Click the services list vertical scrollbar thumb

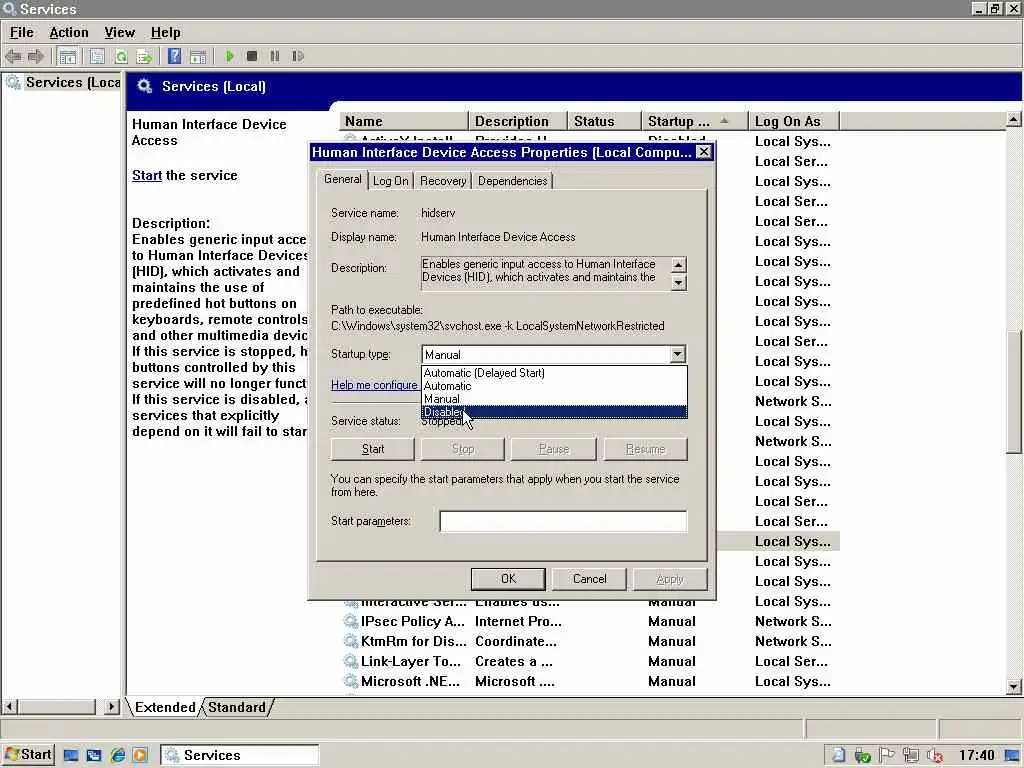tap(1013, 392)
